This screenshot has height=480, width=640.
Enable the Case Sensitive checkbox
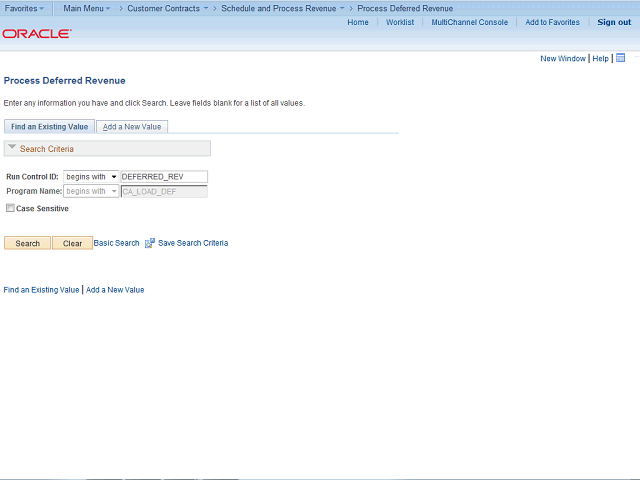click(x=10, y=208)
